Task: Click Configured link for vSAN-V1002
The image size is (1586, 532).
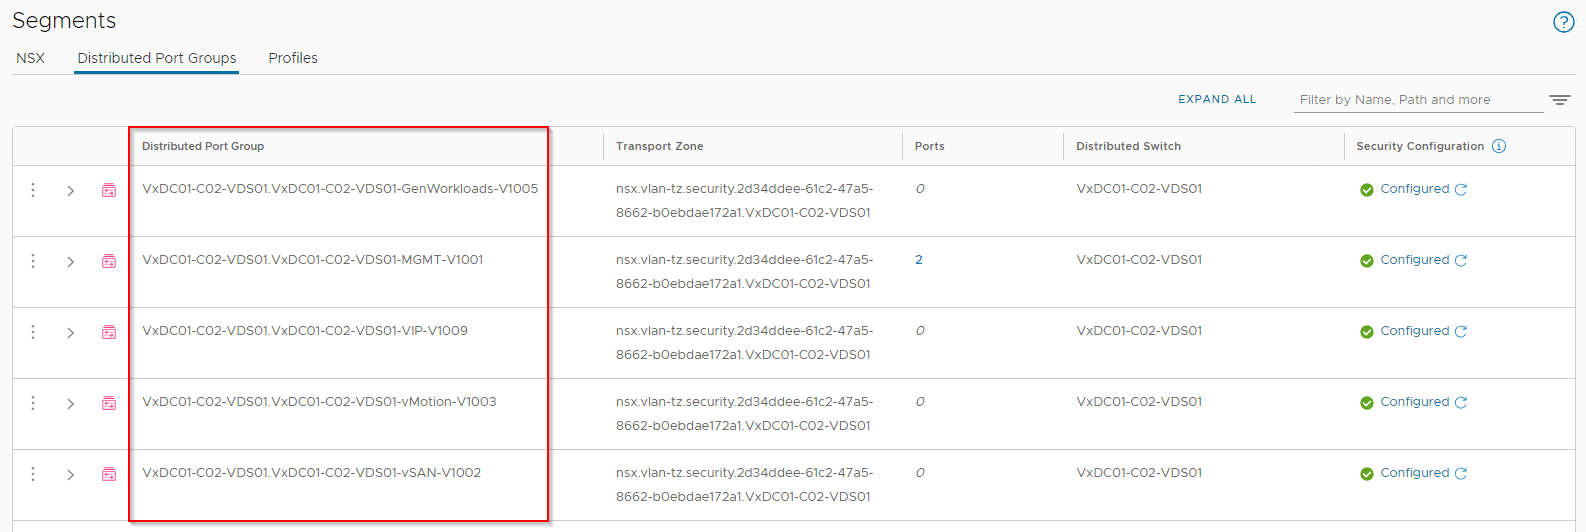Action: [1414, 473]
